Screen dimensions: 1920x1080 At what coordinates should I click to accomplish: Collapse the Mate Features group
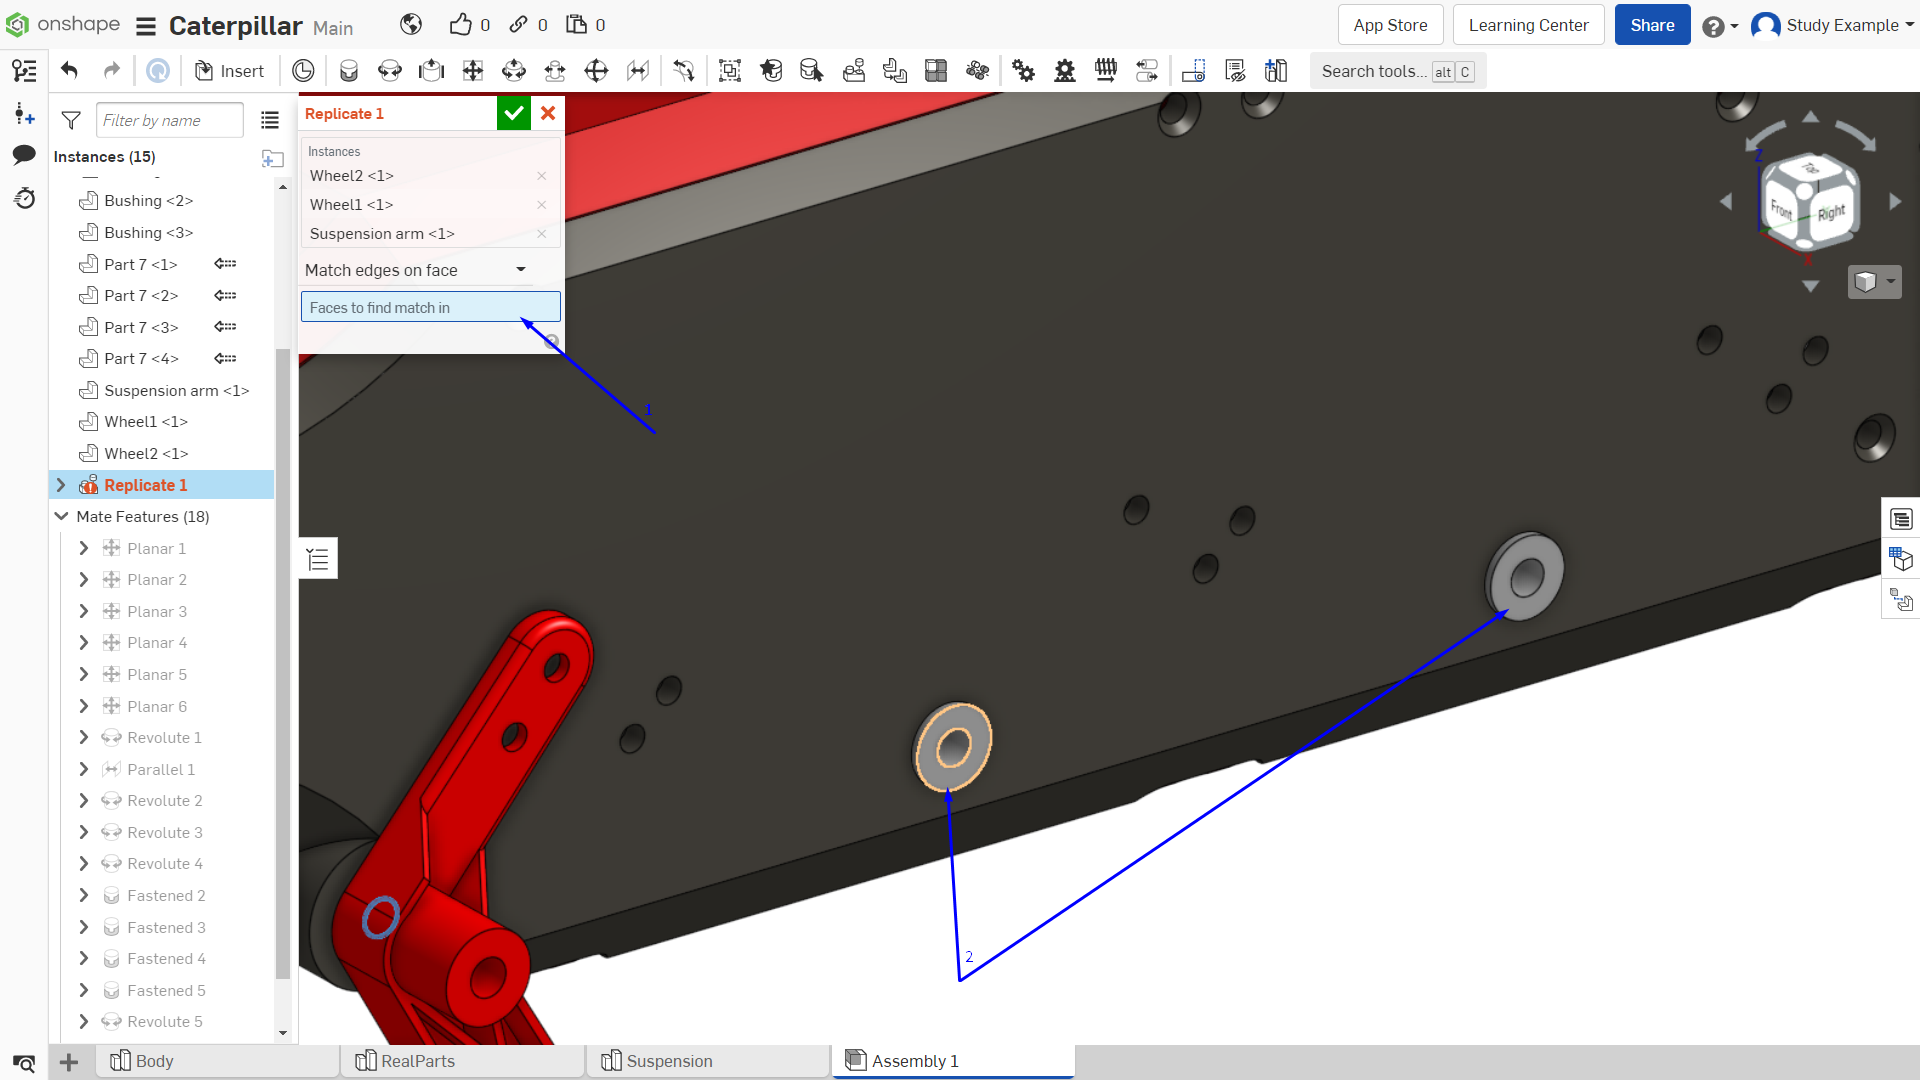tap(61, 517)
